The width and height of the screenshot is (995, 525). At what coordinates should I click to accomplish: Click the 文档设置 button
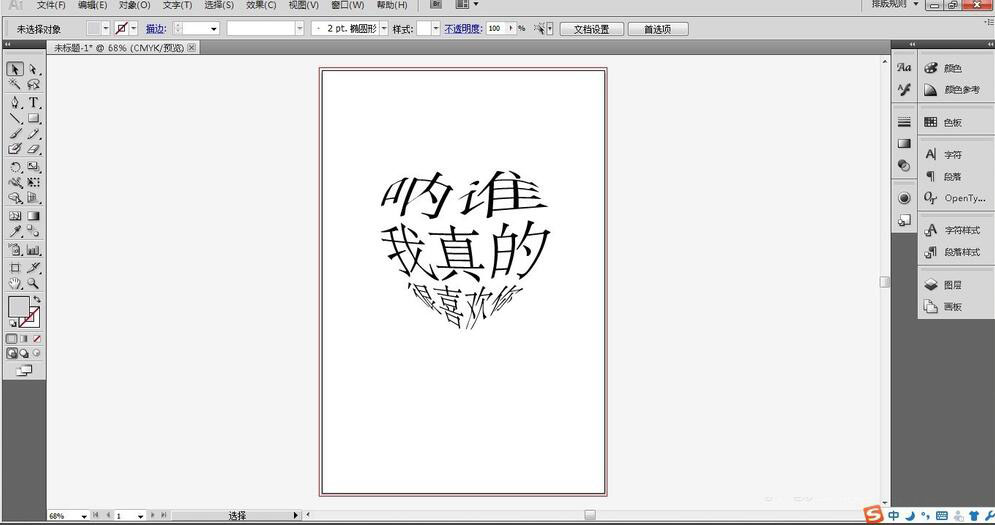(591, 29)
